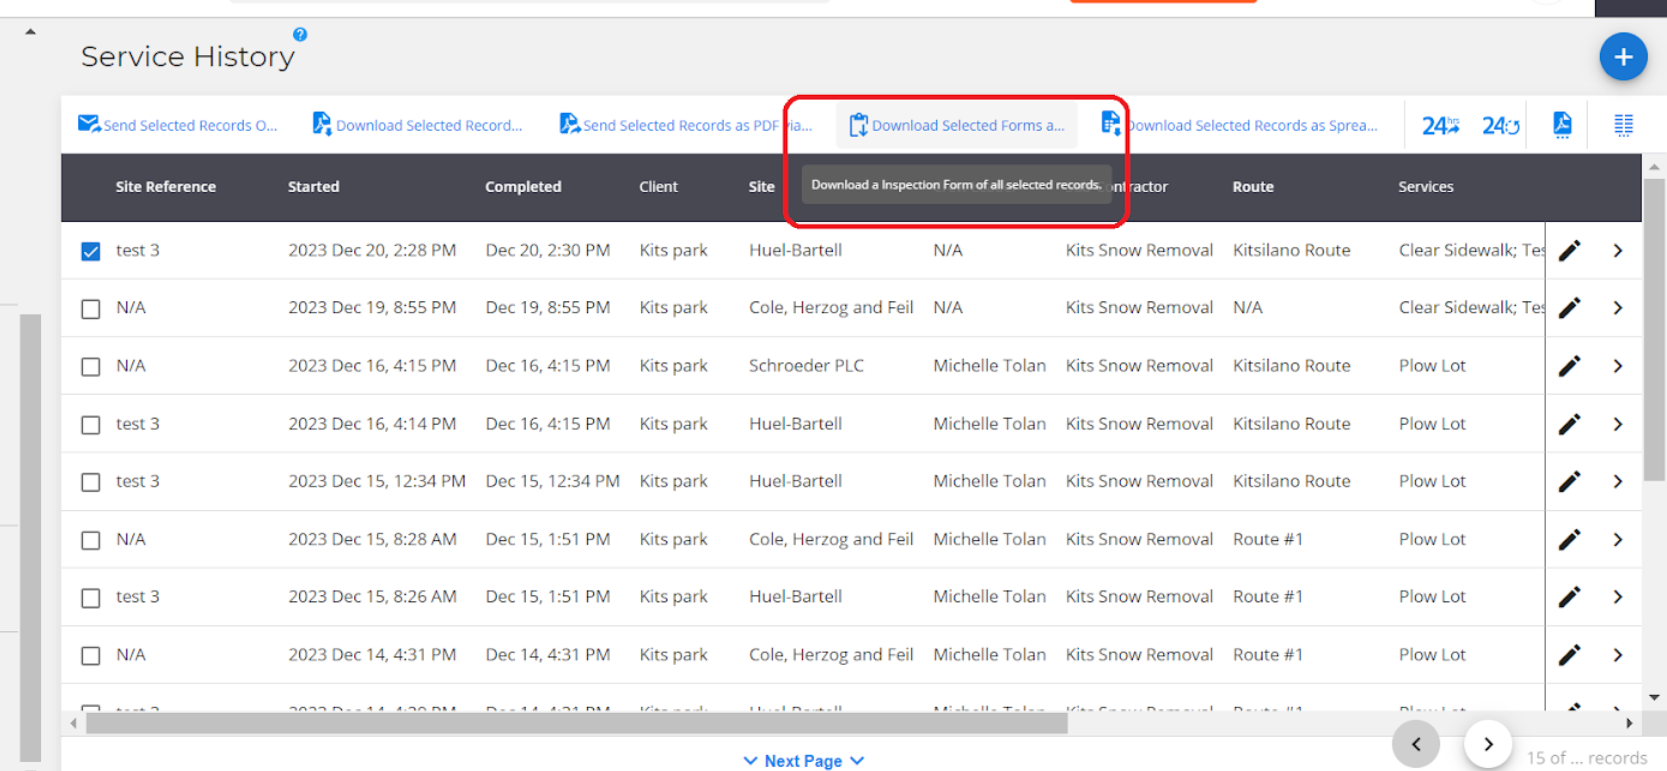Click the Next Page link
The image size is (1667, 771).
[803, 761]
